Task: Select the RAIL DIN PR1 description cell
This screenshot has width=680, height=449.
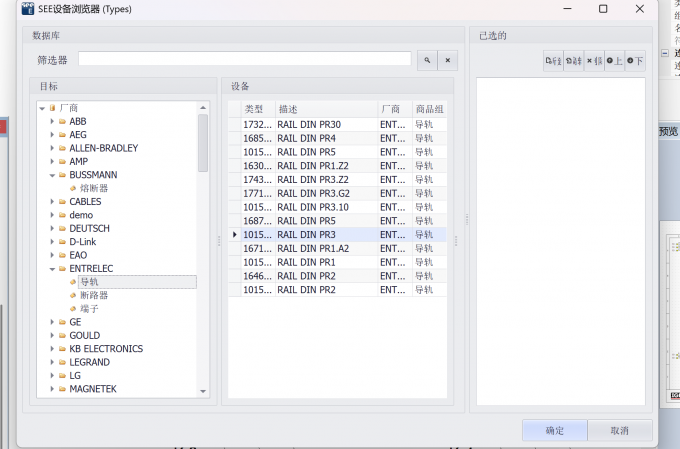Action: coord(327,262)
